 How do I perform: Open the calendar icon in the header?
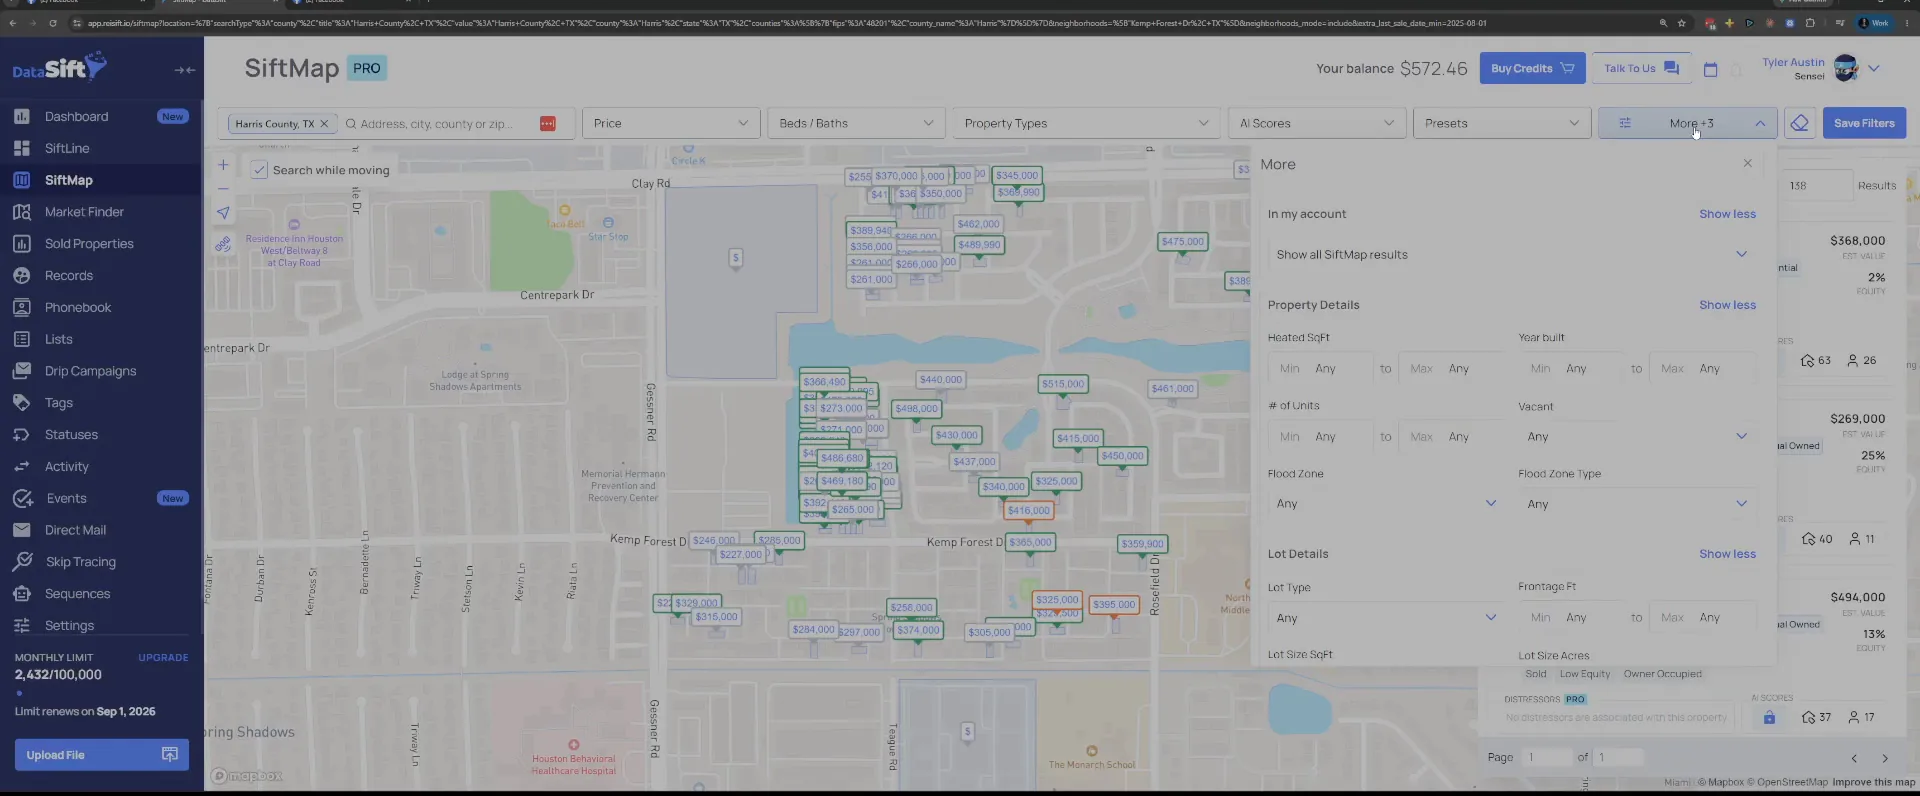[1710, 69]
